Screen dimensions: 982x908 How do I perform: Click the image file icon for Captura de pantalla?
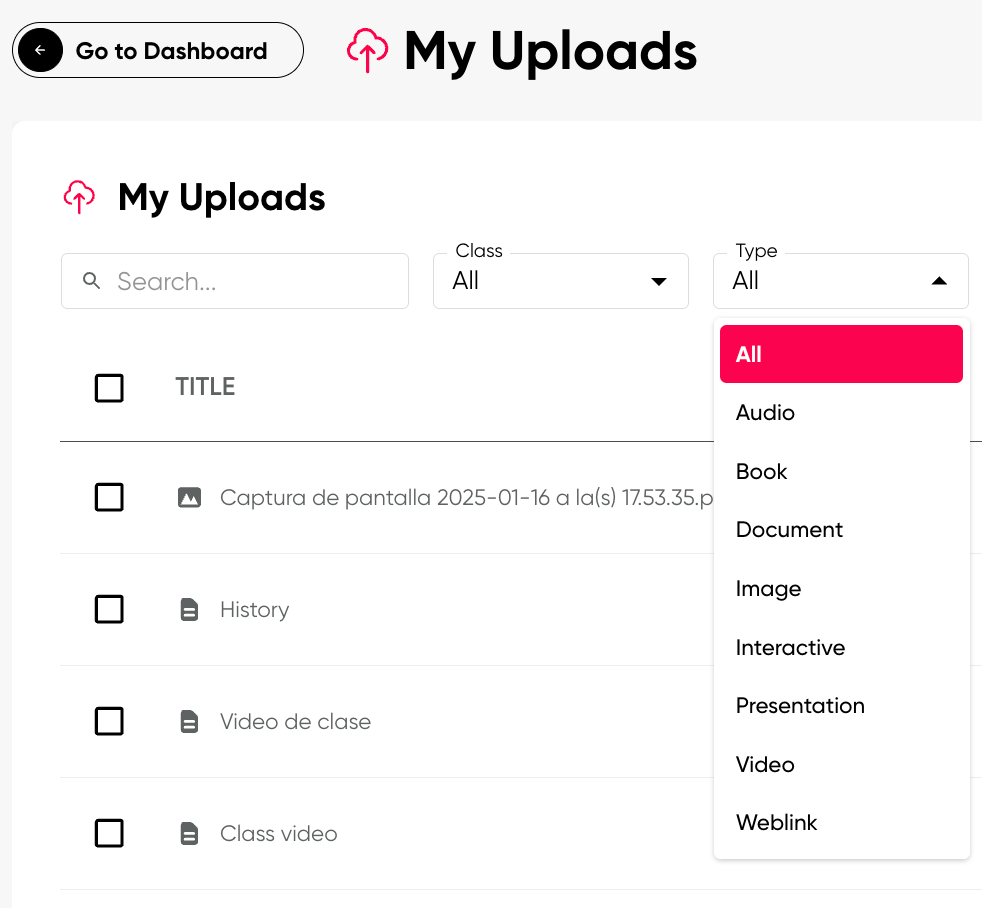[x=189, y=498]
